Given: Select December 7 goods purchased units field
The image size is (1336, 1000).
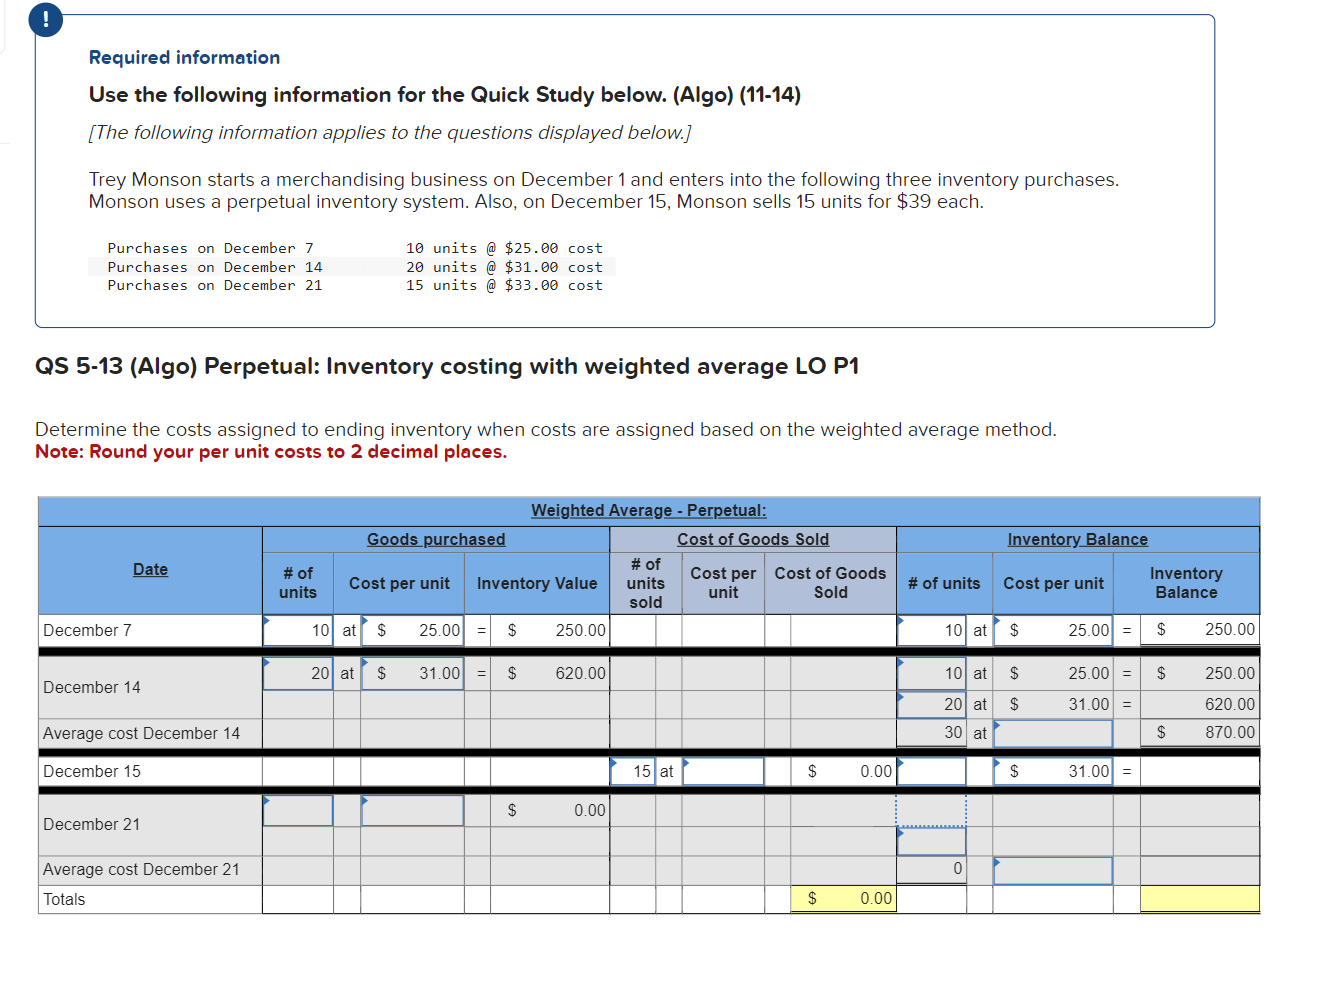Looking at the screenshot, I should (298, 630).
